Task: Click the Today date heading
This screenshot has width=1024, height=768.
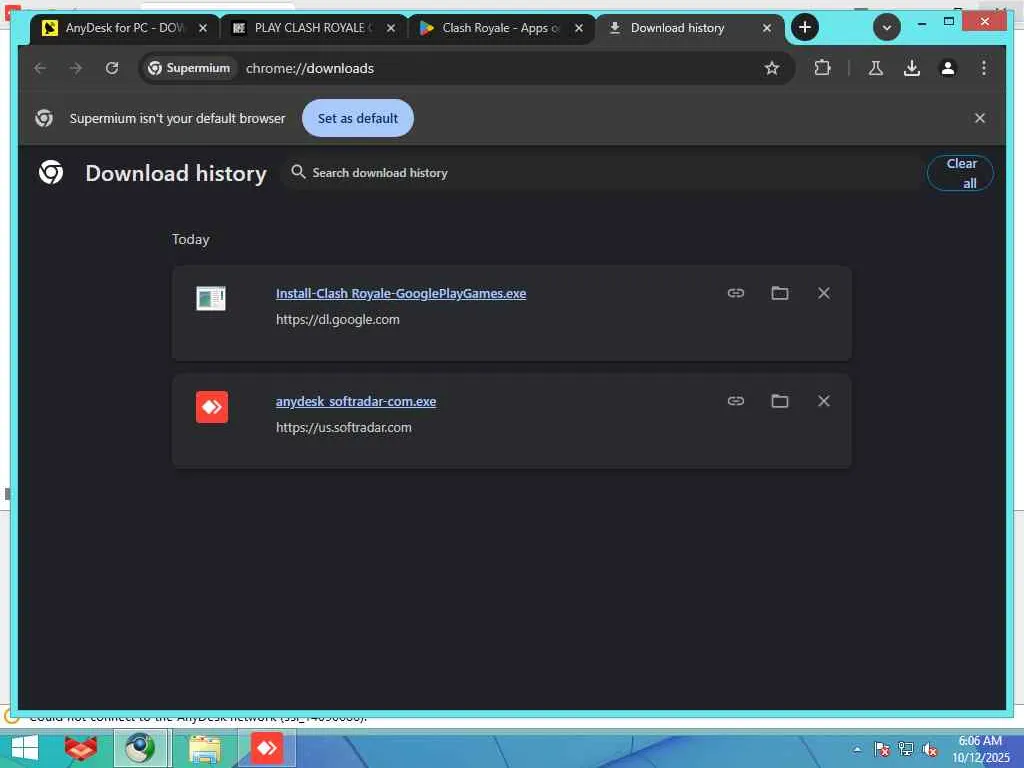Action: (x=191, y=239)
